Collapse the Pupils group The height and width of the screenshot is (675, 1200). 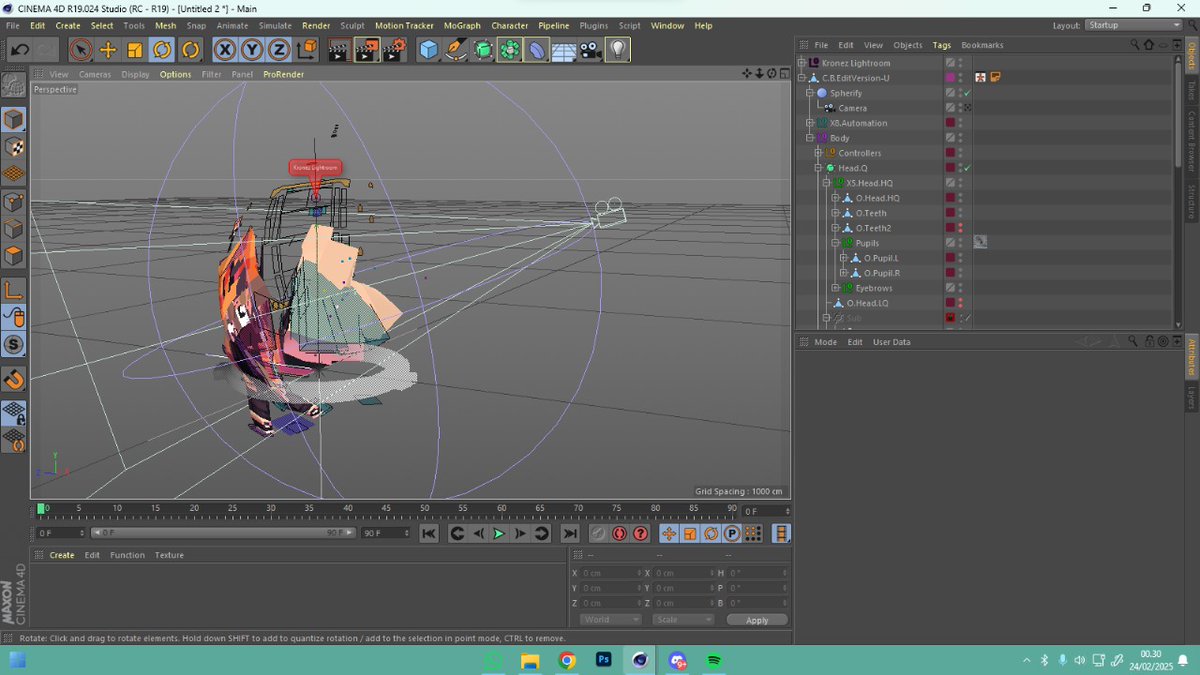coord(835,243)
